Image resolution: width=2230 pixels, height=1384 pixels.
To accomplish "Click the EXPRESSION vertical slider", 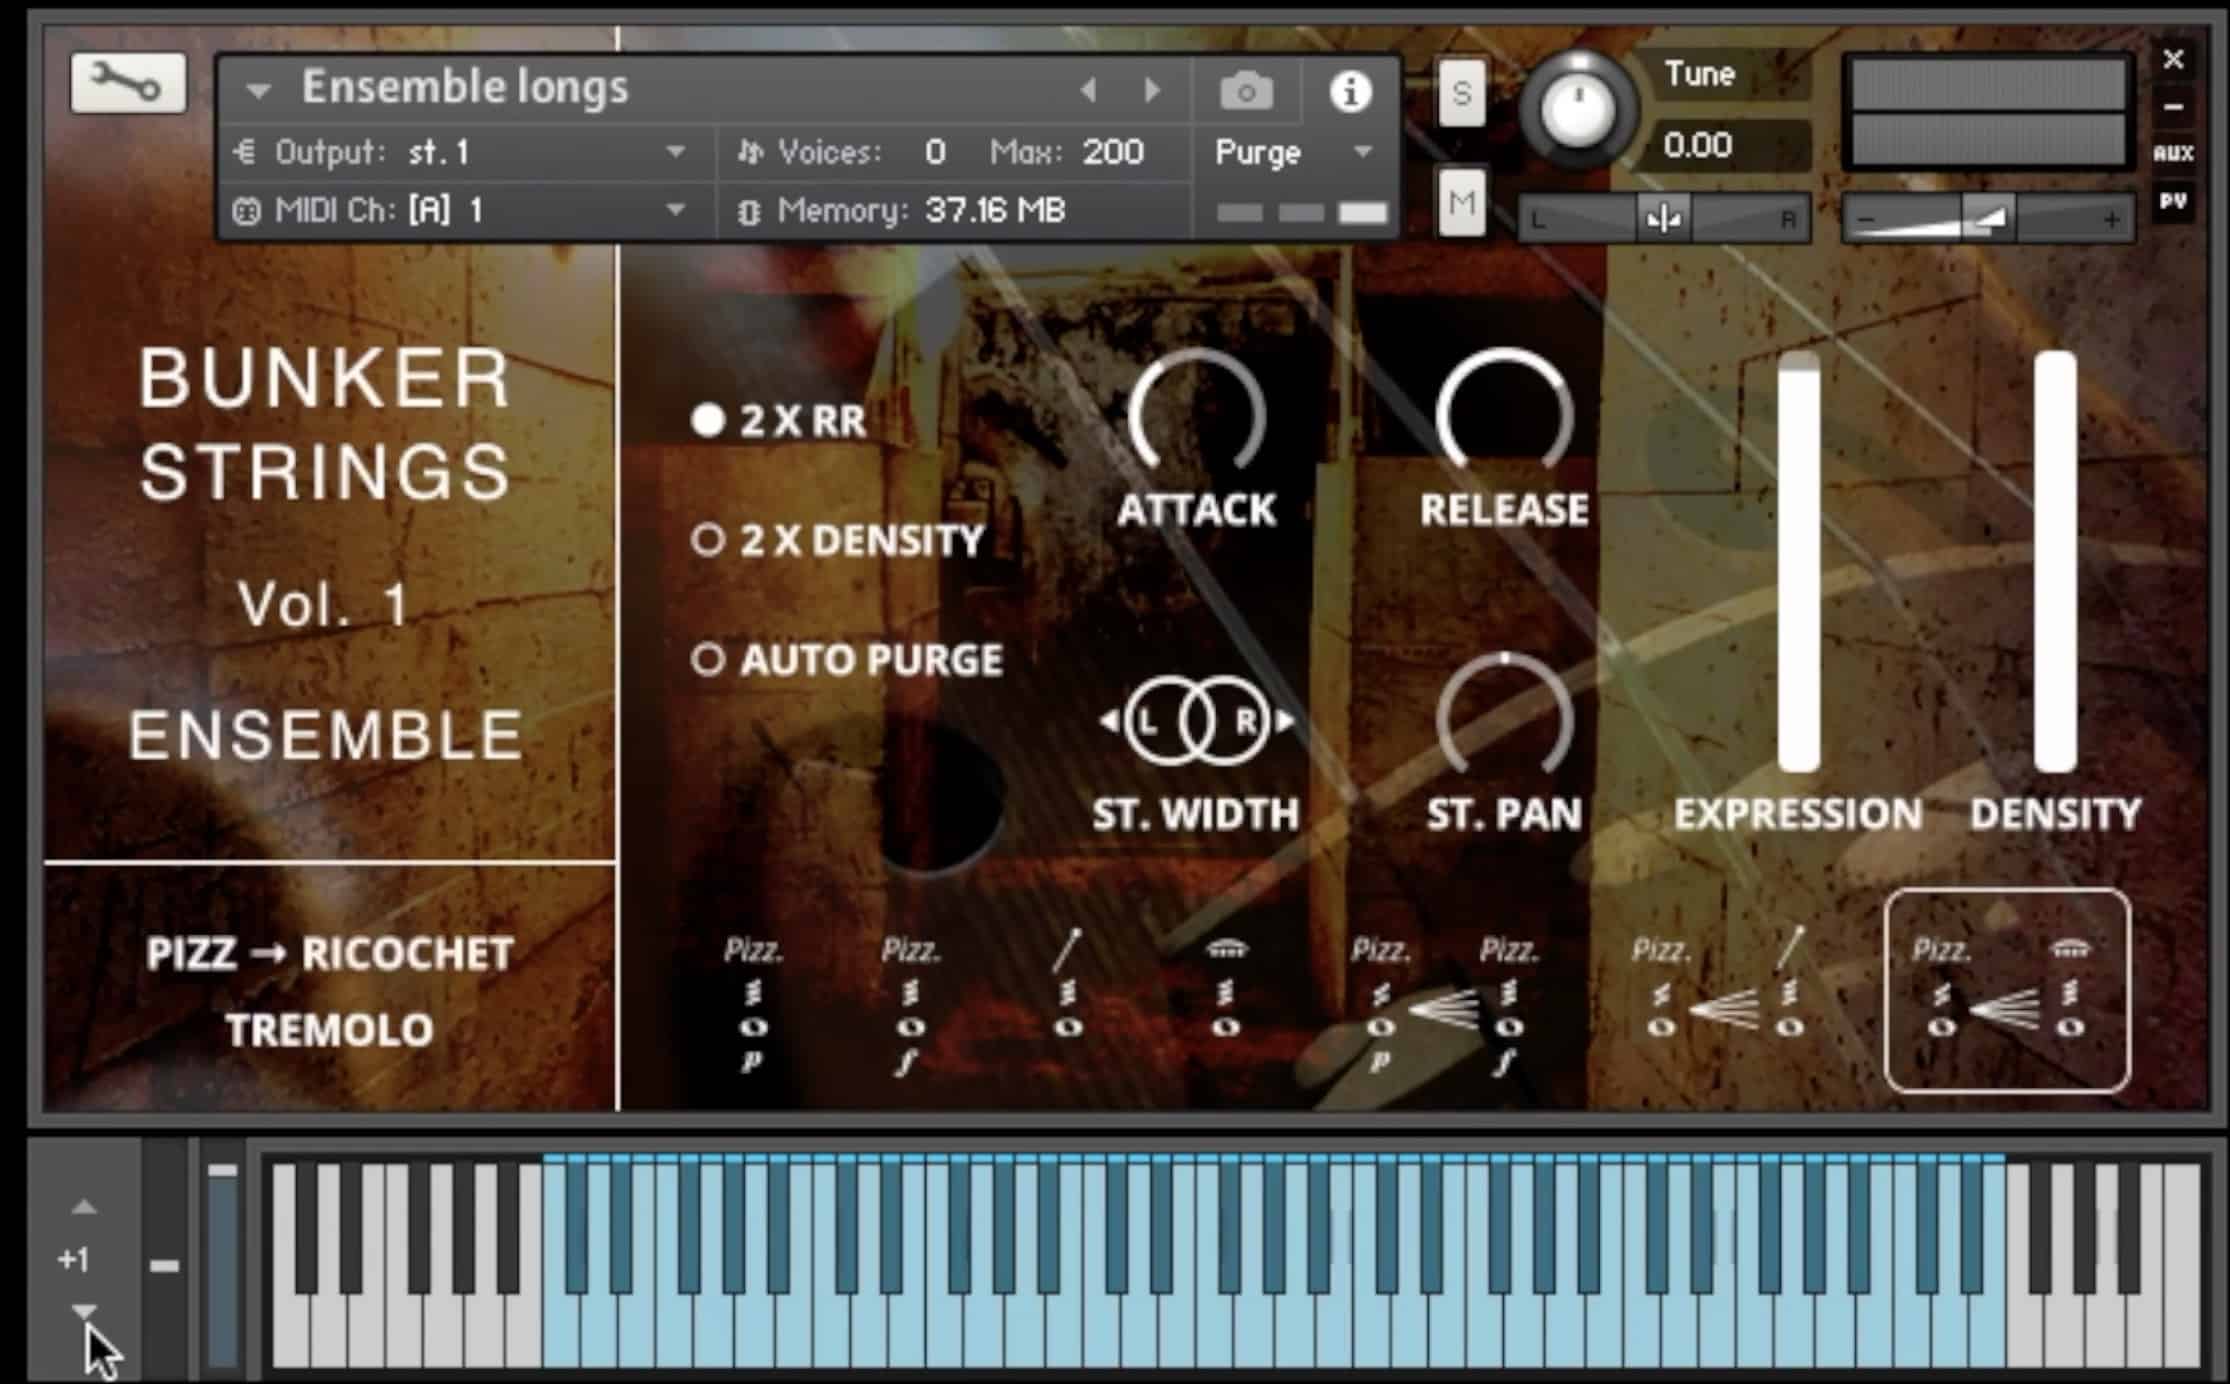I will (1798, 562).
